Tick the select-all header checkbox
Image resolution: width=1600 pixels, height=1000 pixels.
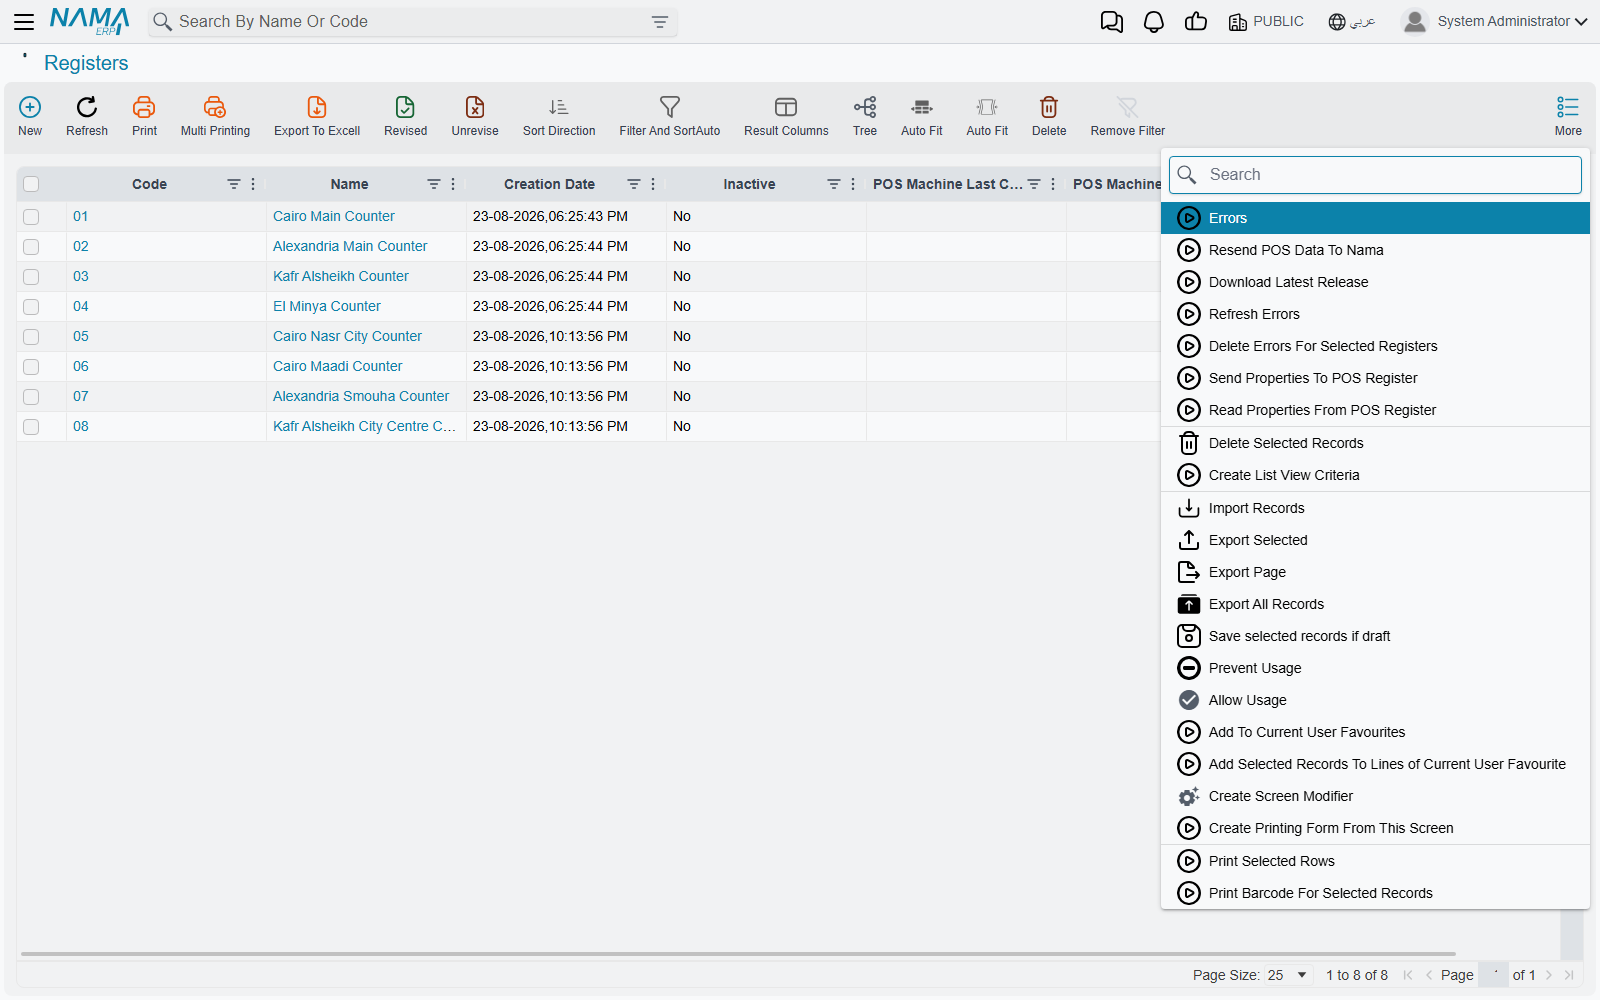pos(31,184)
